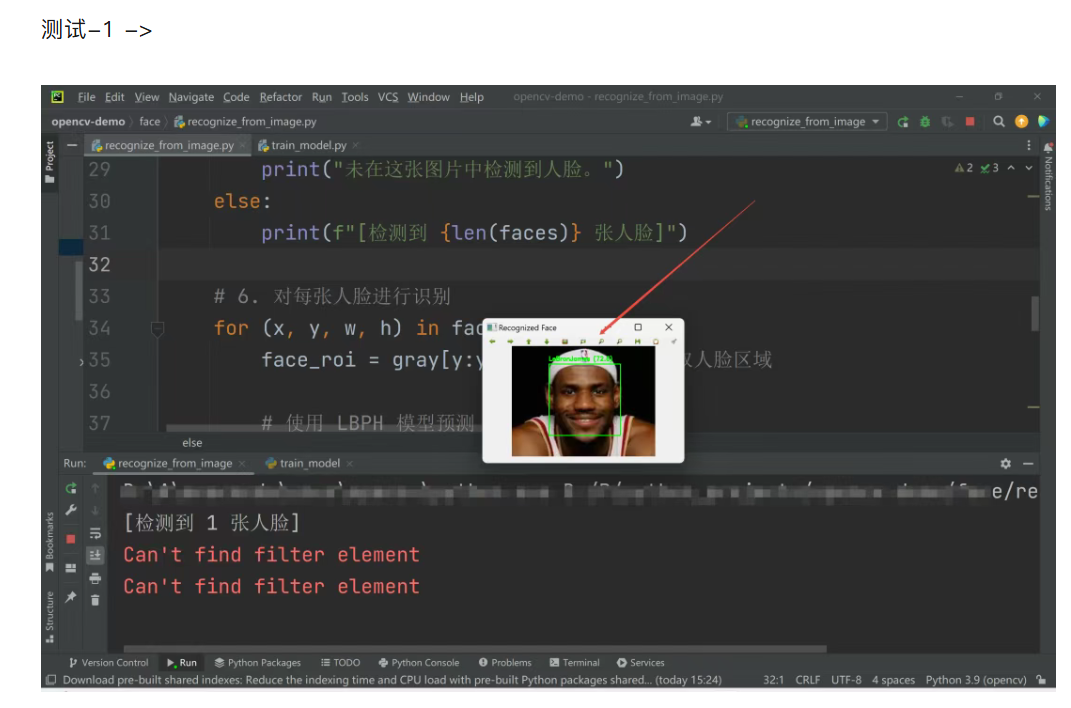Screen dimensions: 1071x708
Task: Toggle the Bookmarks tool window
Action: pos(49,542)
